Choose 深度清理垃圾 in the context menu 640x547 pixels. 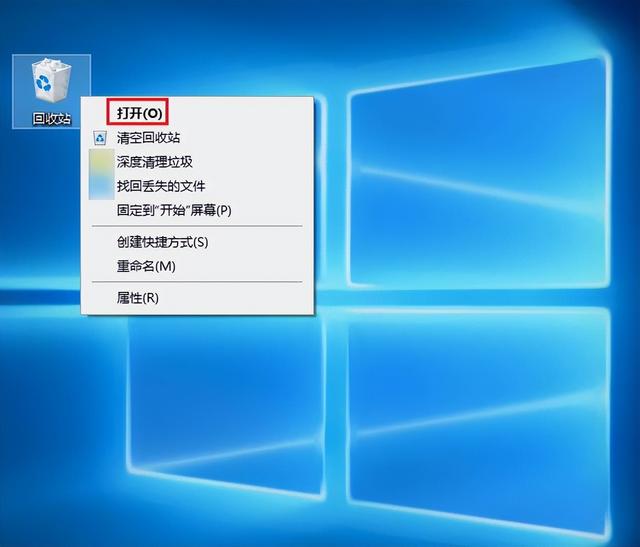(x=198, y=162)
